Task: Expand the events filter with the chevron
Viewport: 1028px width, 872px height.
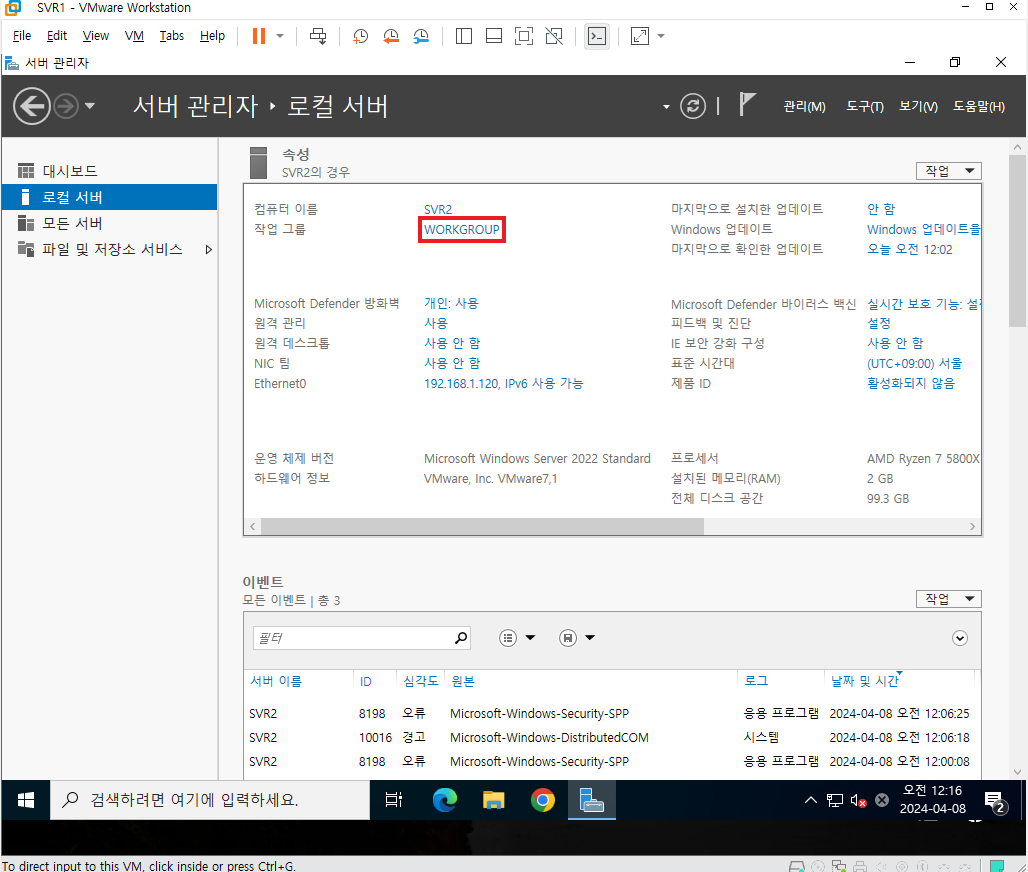Action: click(960, 638)
